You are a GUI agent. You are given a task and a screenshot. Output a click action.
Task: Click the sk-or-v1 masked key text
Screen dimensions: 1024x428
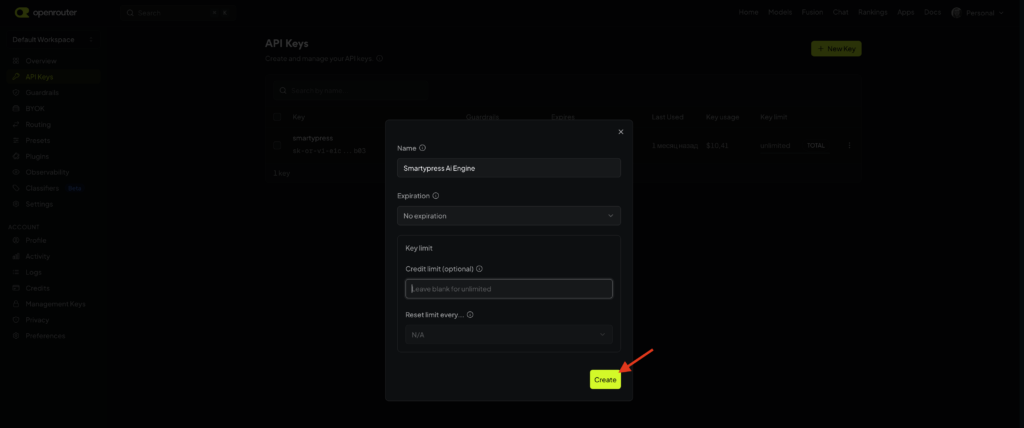(328, 150)
